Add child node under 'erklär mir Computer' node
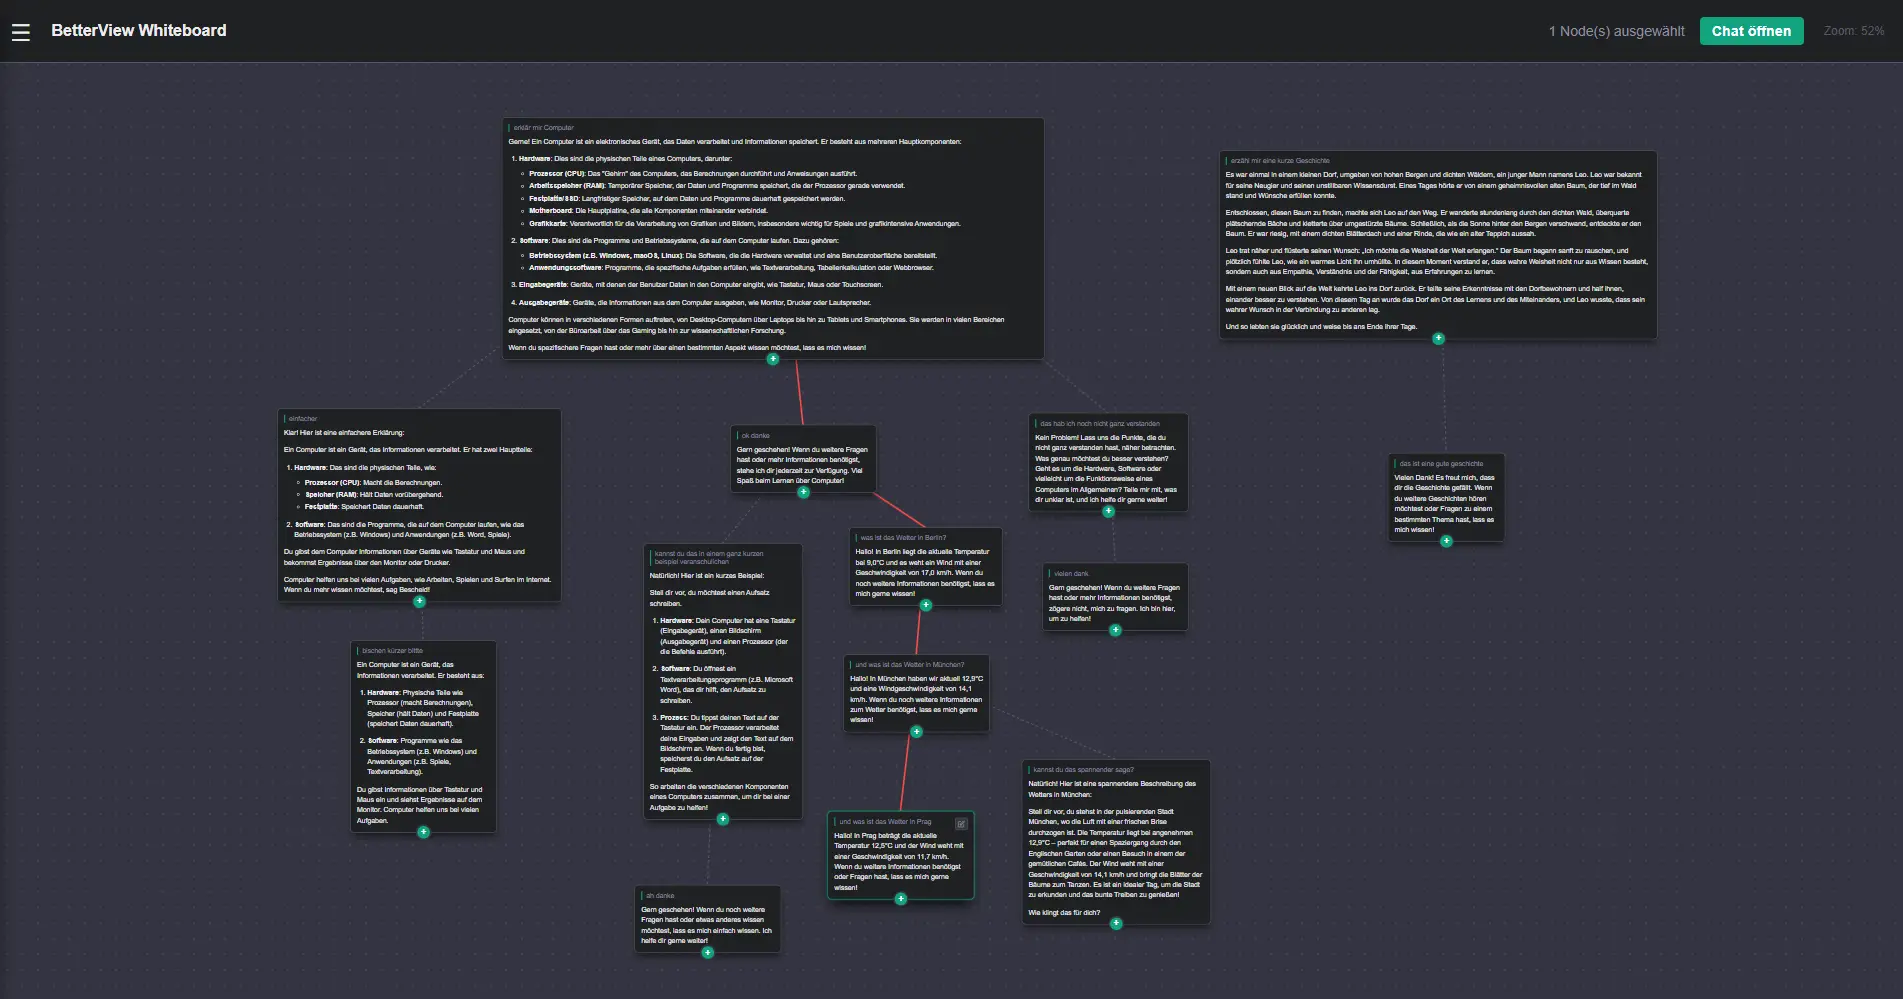1903x999 pixels. click(772, 359)
